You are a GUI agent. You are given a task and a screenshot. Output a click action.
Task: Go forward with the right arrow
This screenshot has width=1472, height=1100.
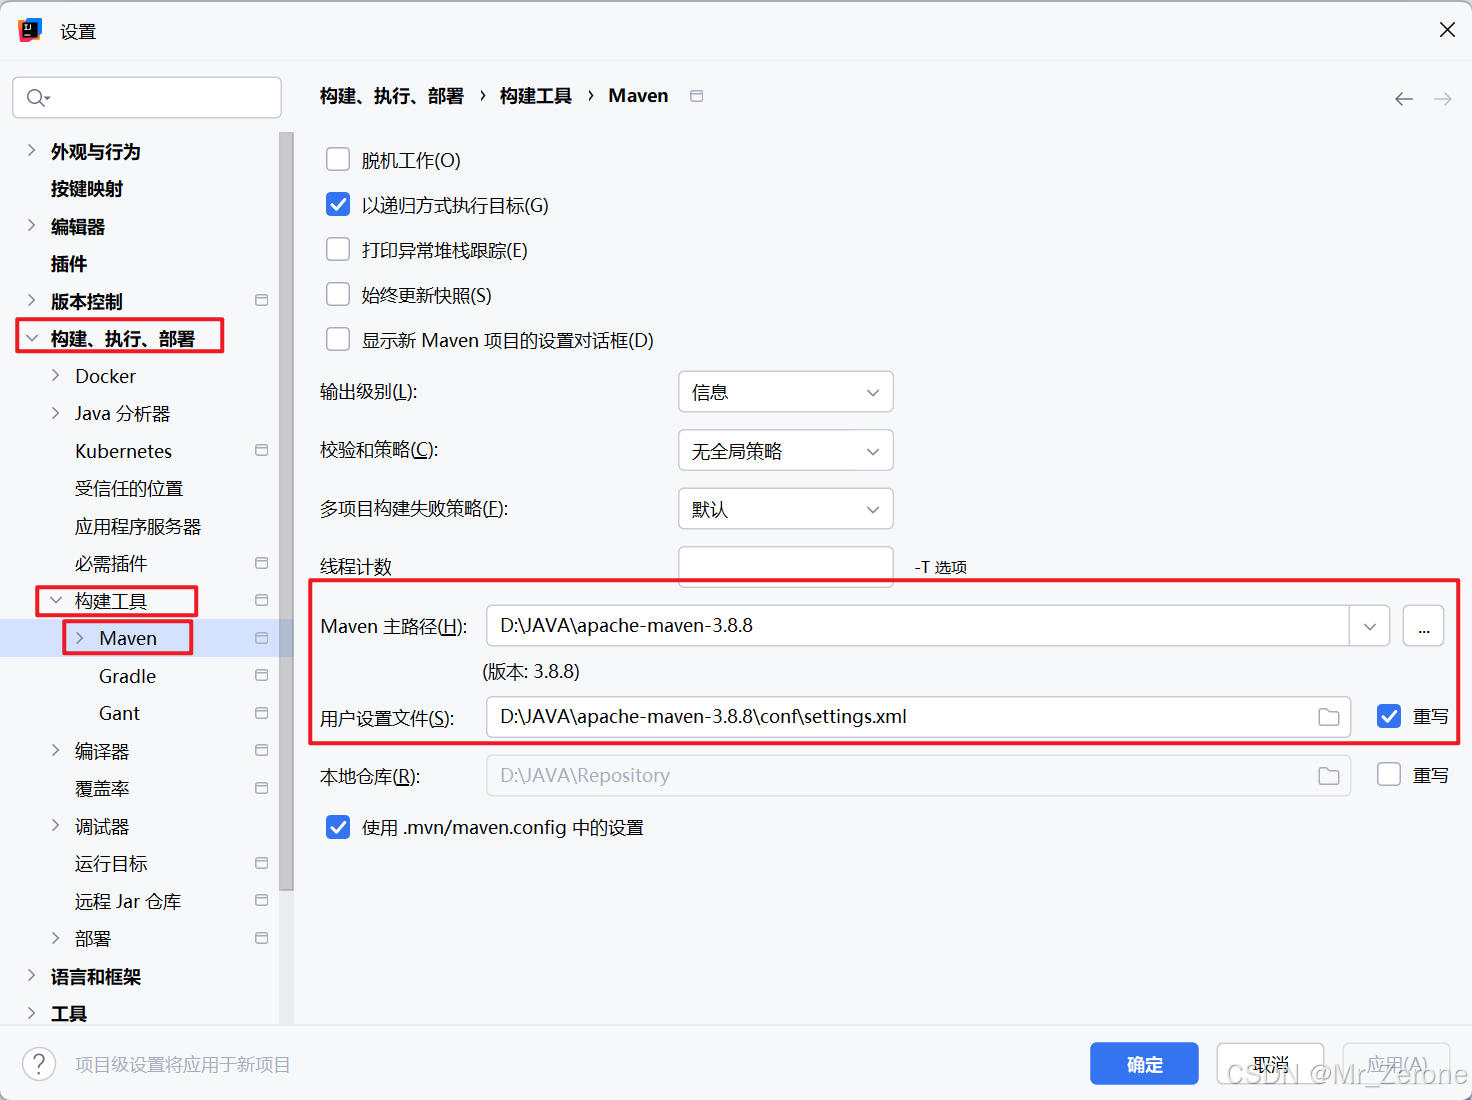[x=1442, y=98]
